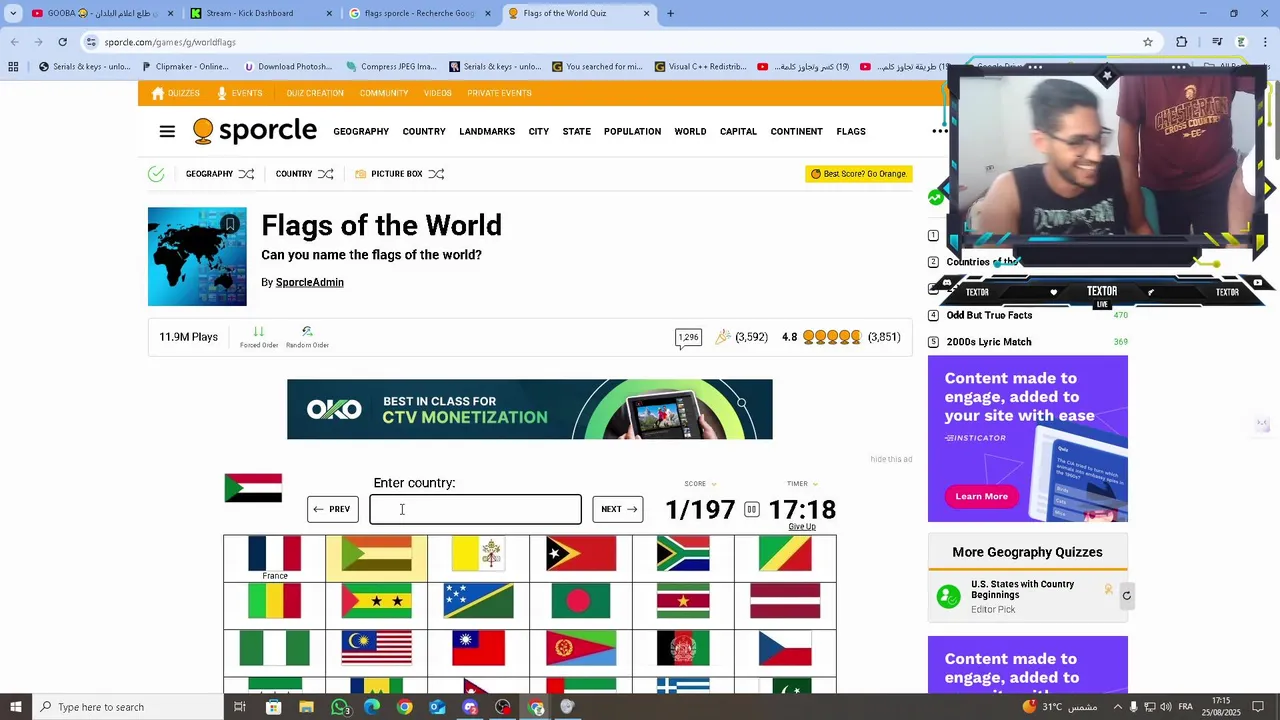Open File Explorer from taskbar

pos(306,707)
